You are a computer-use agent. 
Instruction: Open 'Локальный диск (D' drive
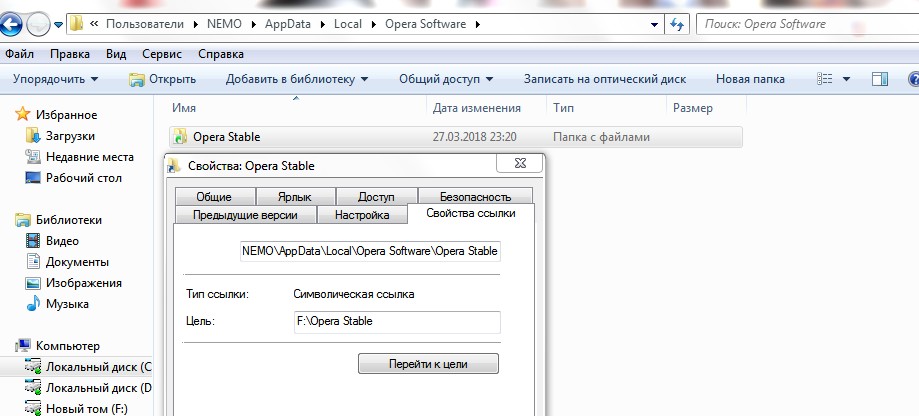(x=98, y=388)
